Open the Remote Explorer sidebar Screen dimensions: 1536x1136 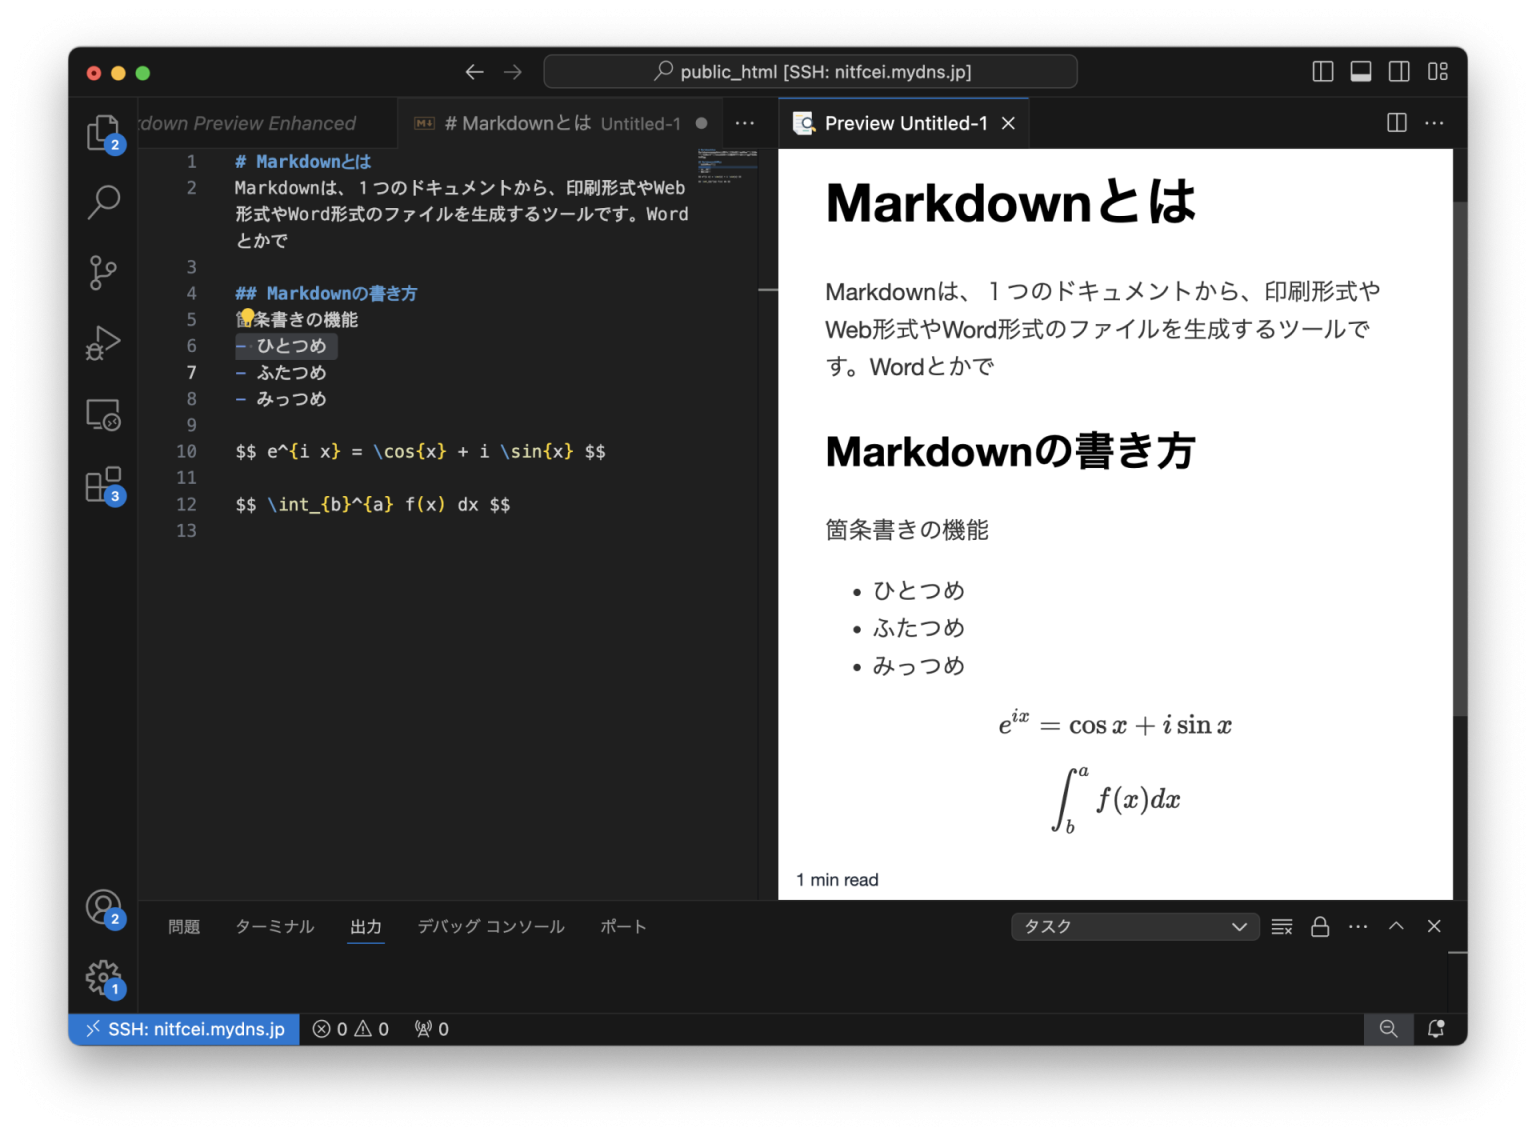[103, 414]
